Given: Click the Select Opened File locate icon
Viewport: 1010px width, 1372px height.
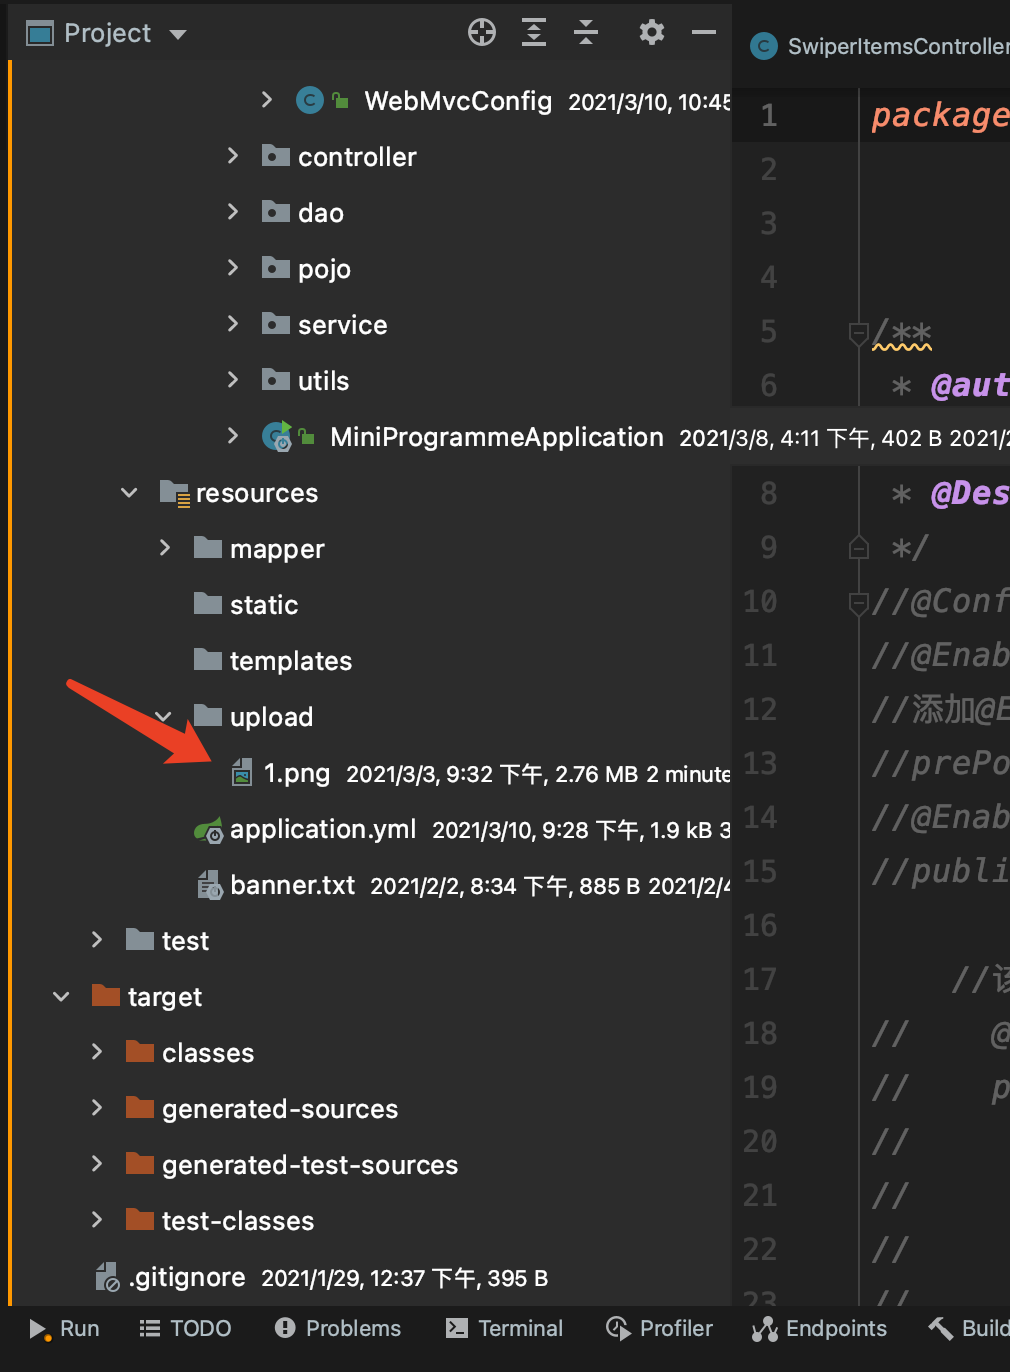Looking at the screenshot, I should [482, 33].
